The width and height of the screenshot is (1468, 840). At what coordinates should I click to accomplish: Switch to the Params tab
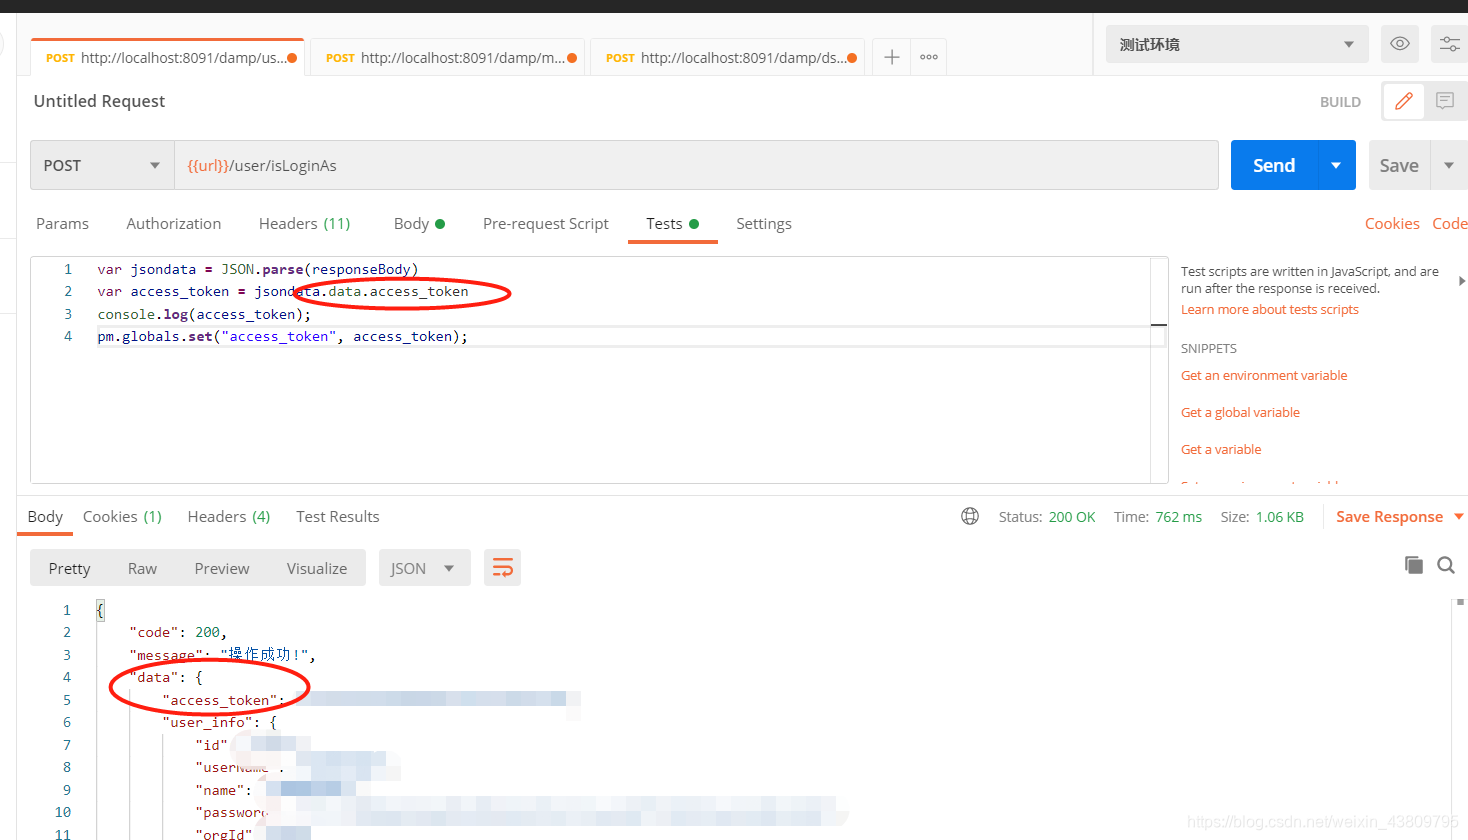click(62, 223)
